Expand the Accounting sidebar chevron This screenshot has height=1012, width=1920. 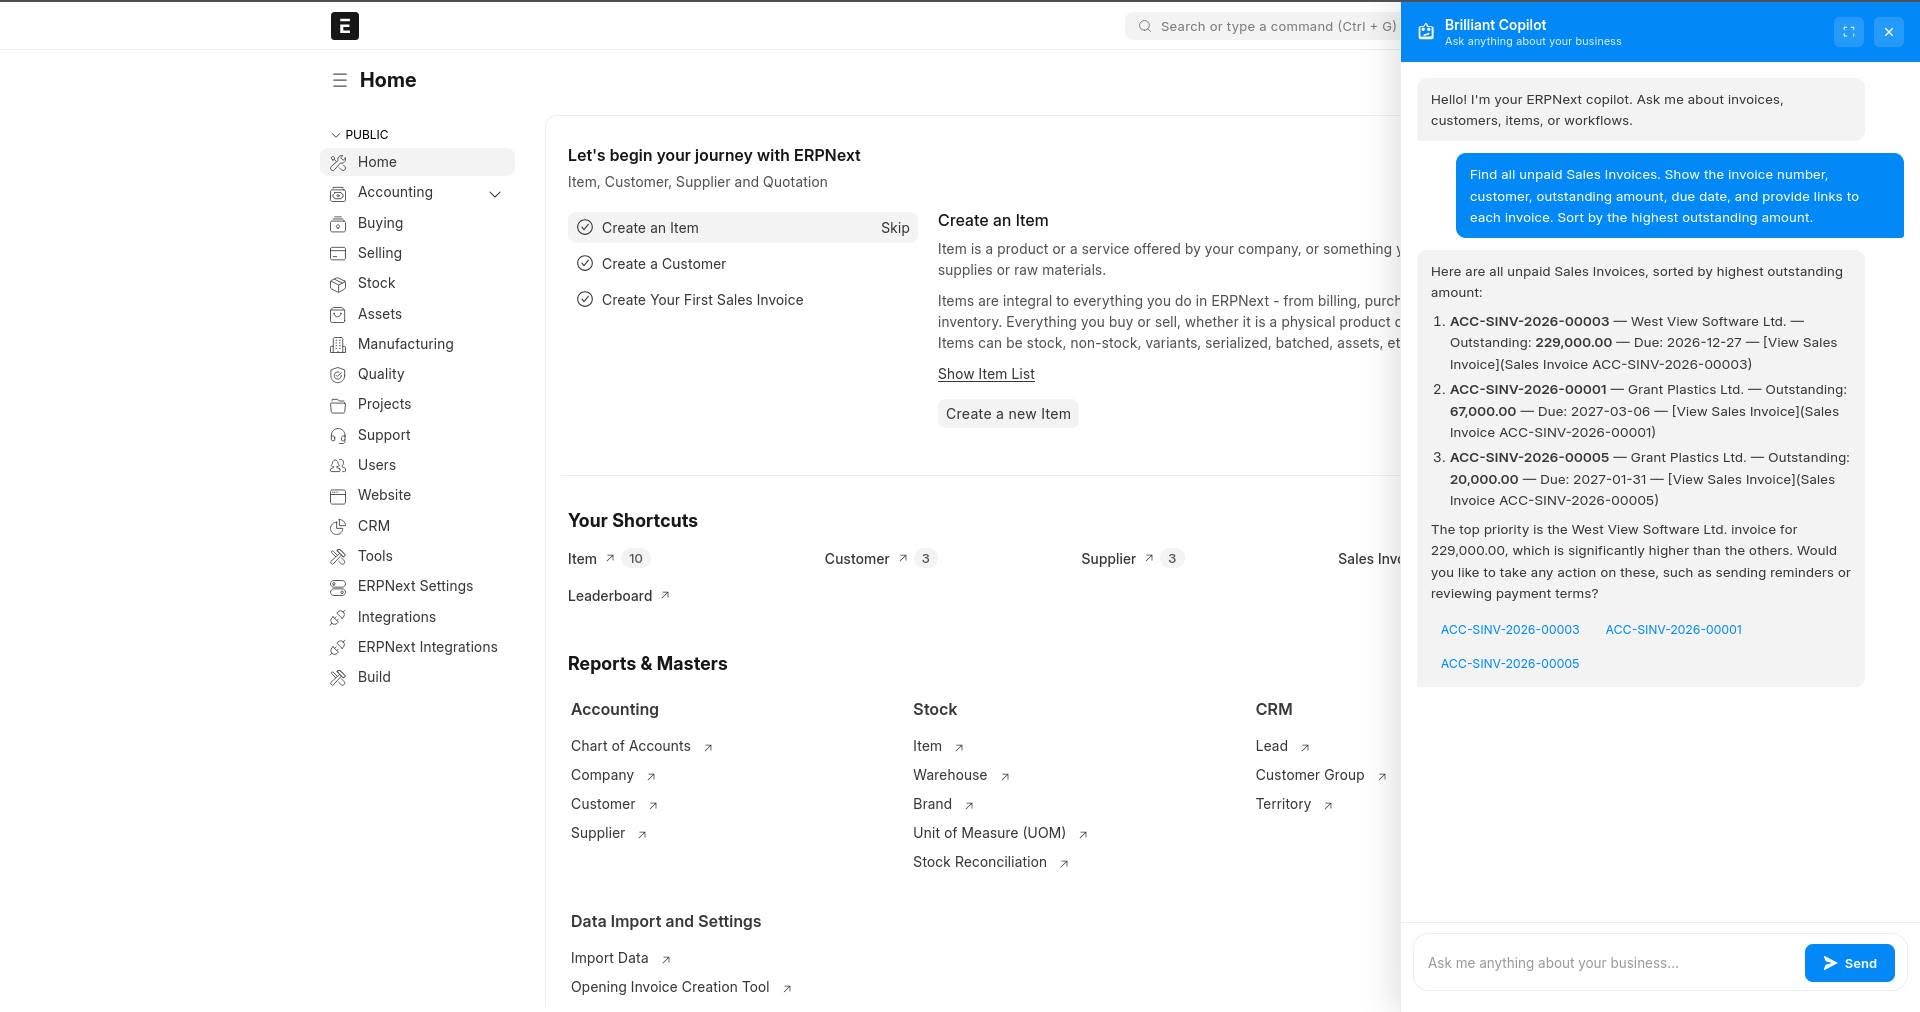pos(495,194)
